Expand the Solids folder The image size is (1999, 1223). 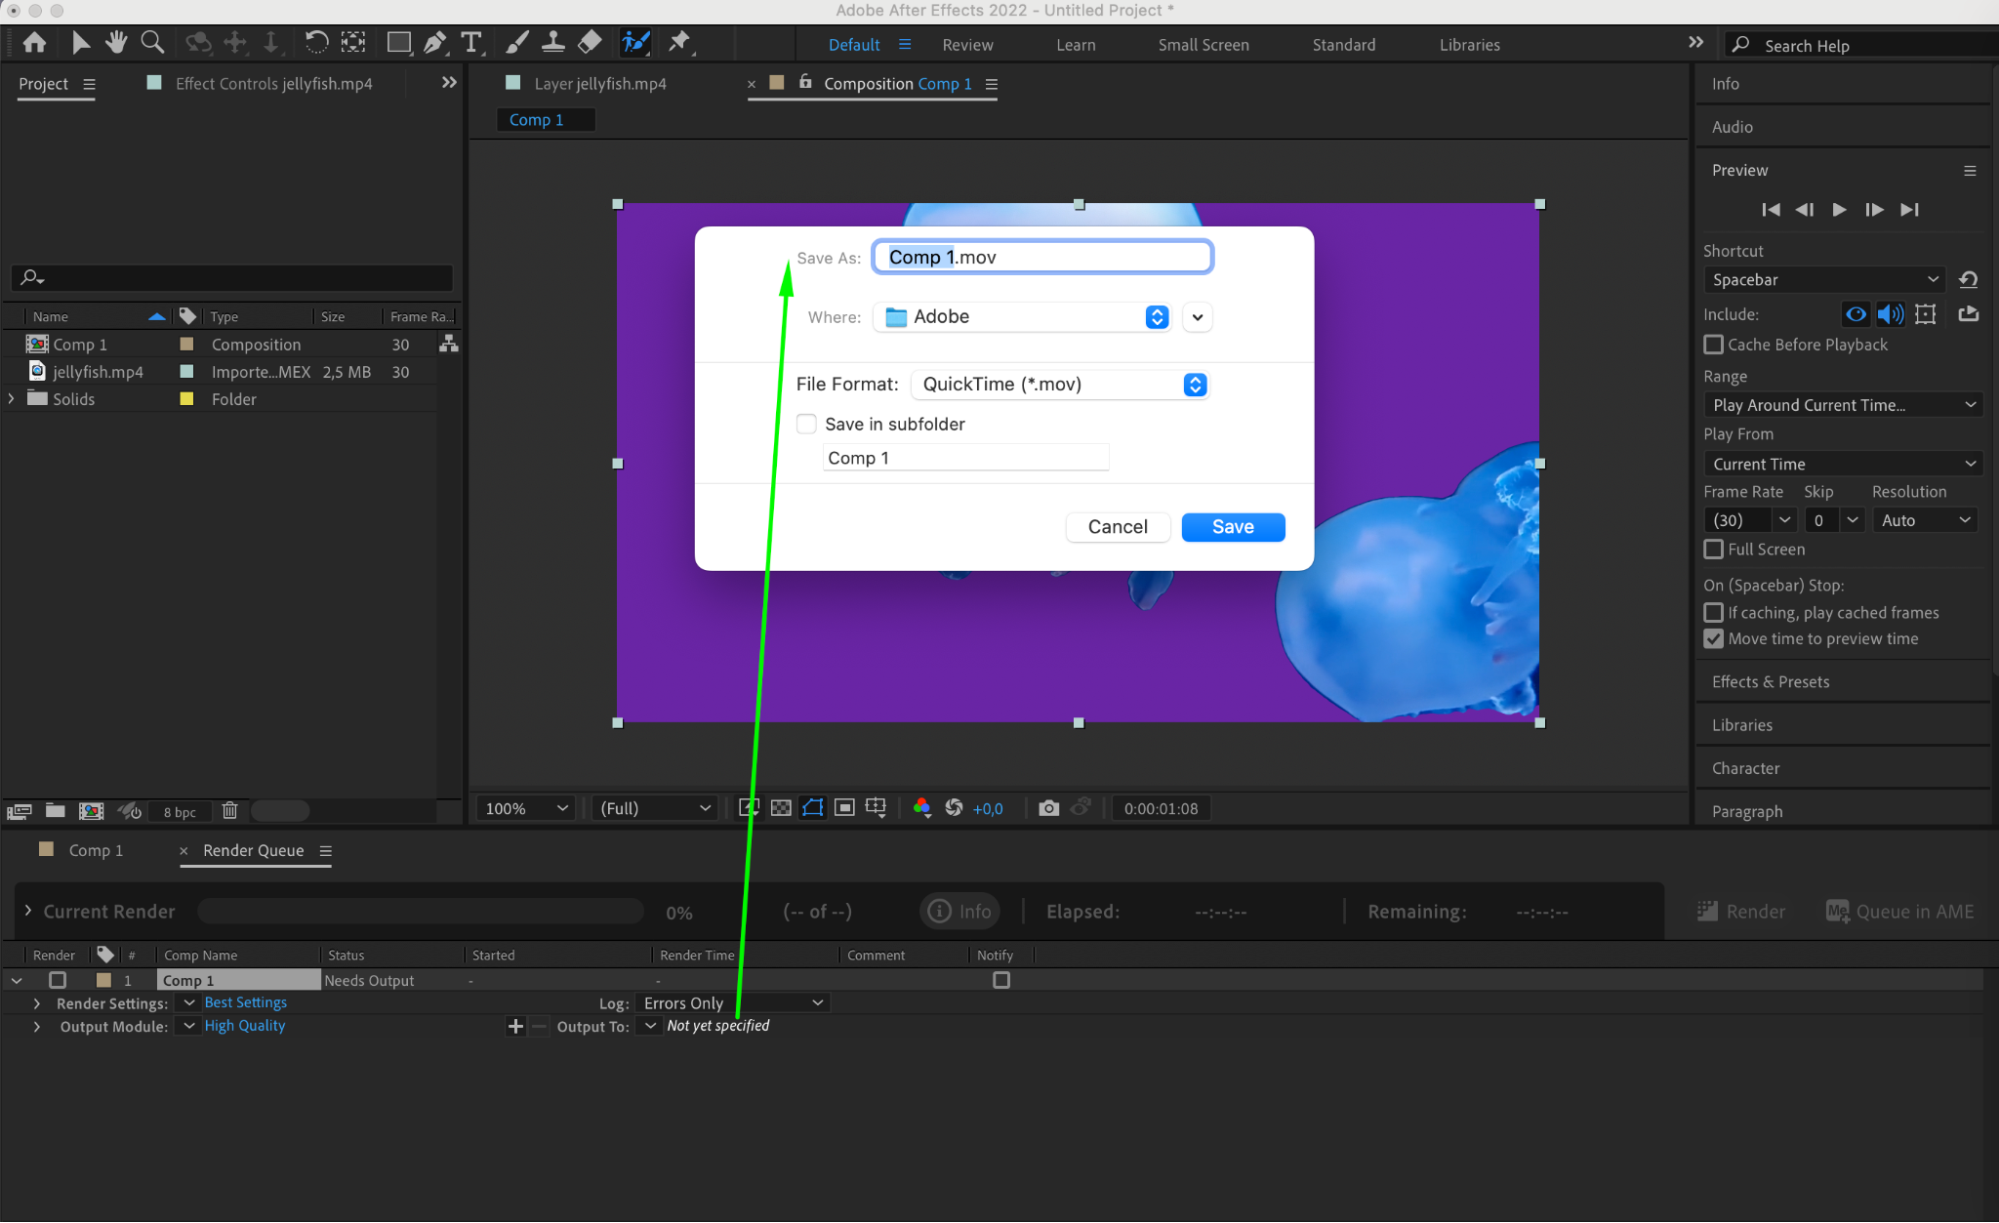click(x=12, y=399)
